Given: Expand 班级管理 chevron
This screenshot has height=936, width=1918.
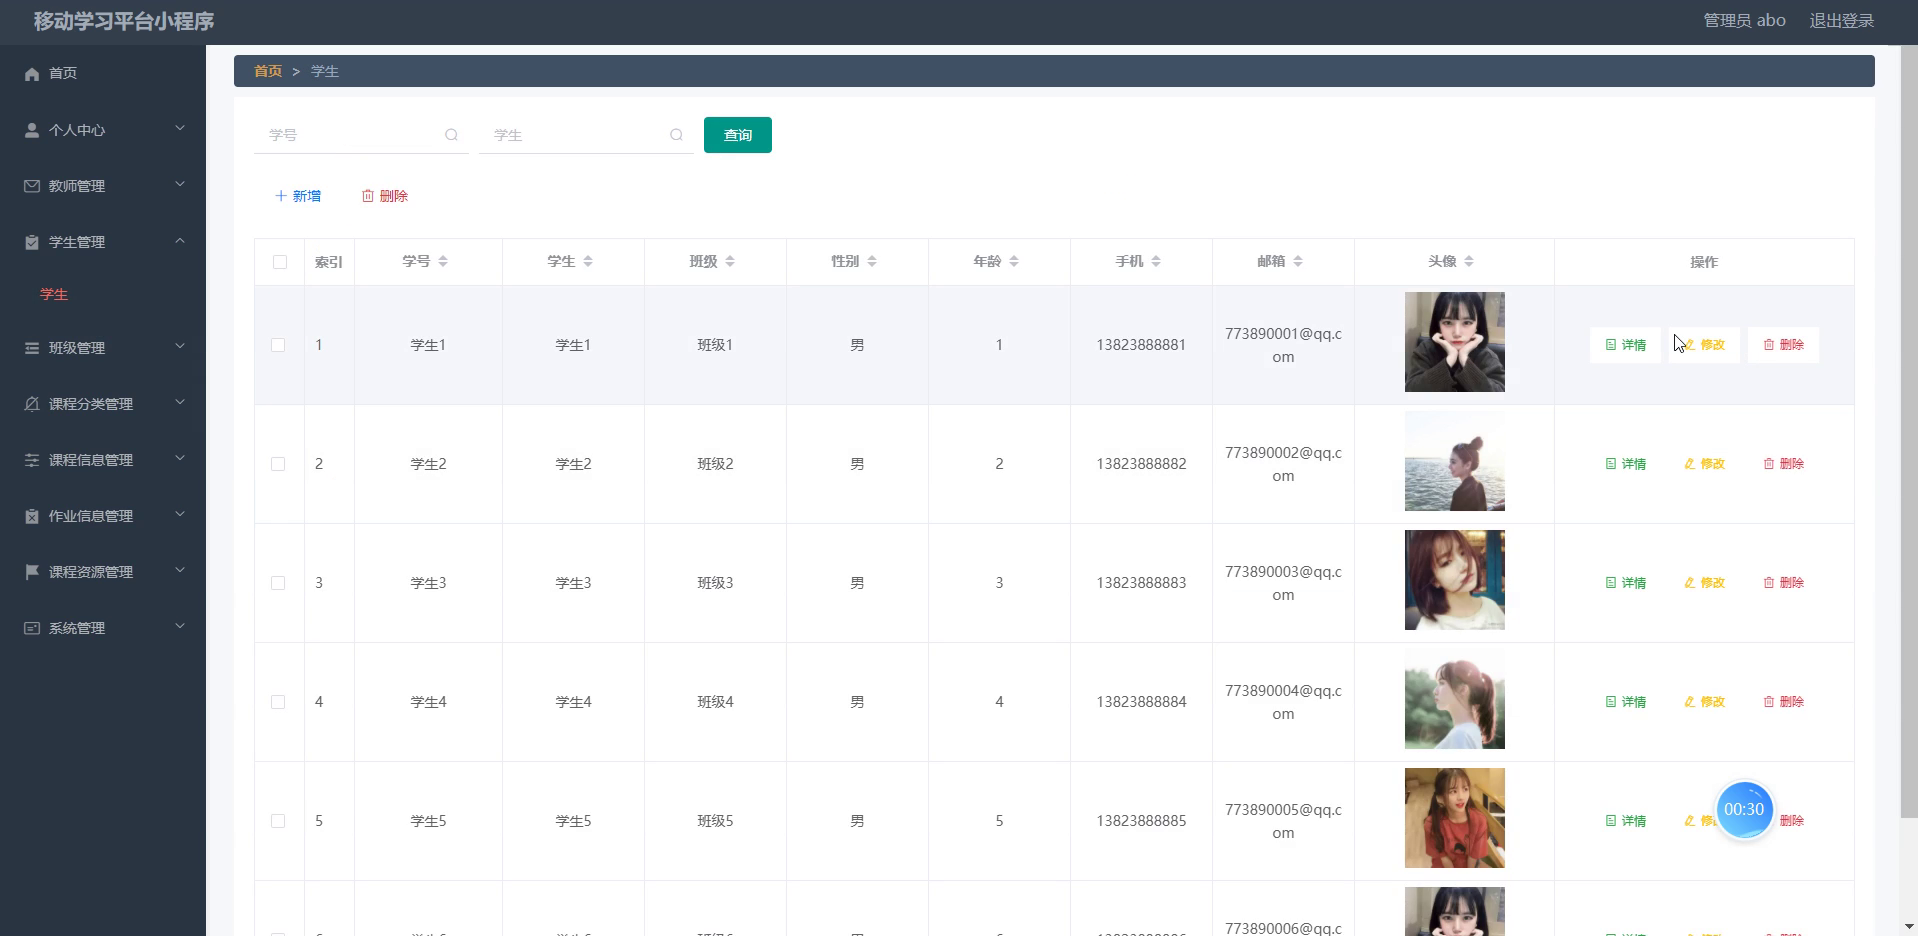Looking at the screenshot, I should 180,347.
